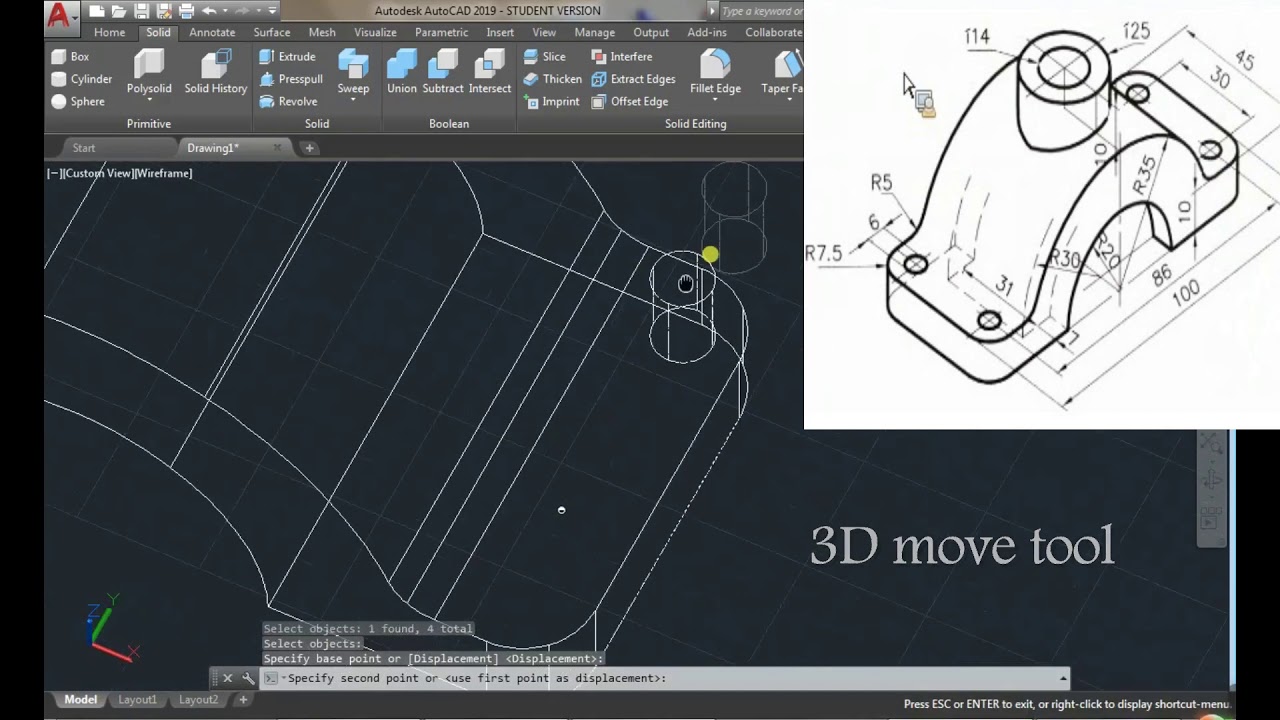1280x720 pixels.
Task: Open the Add-ins ribbon tab
Action: coord(707,33)
